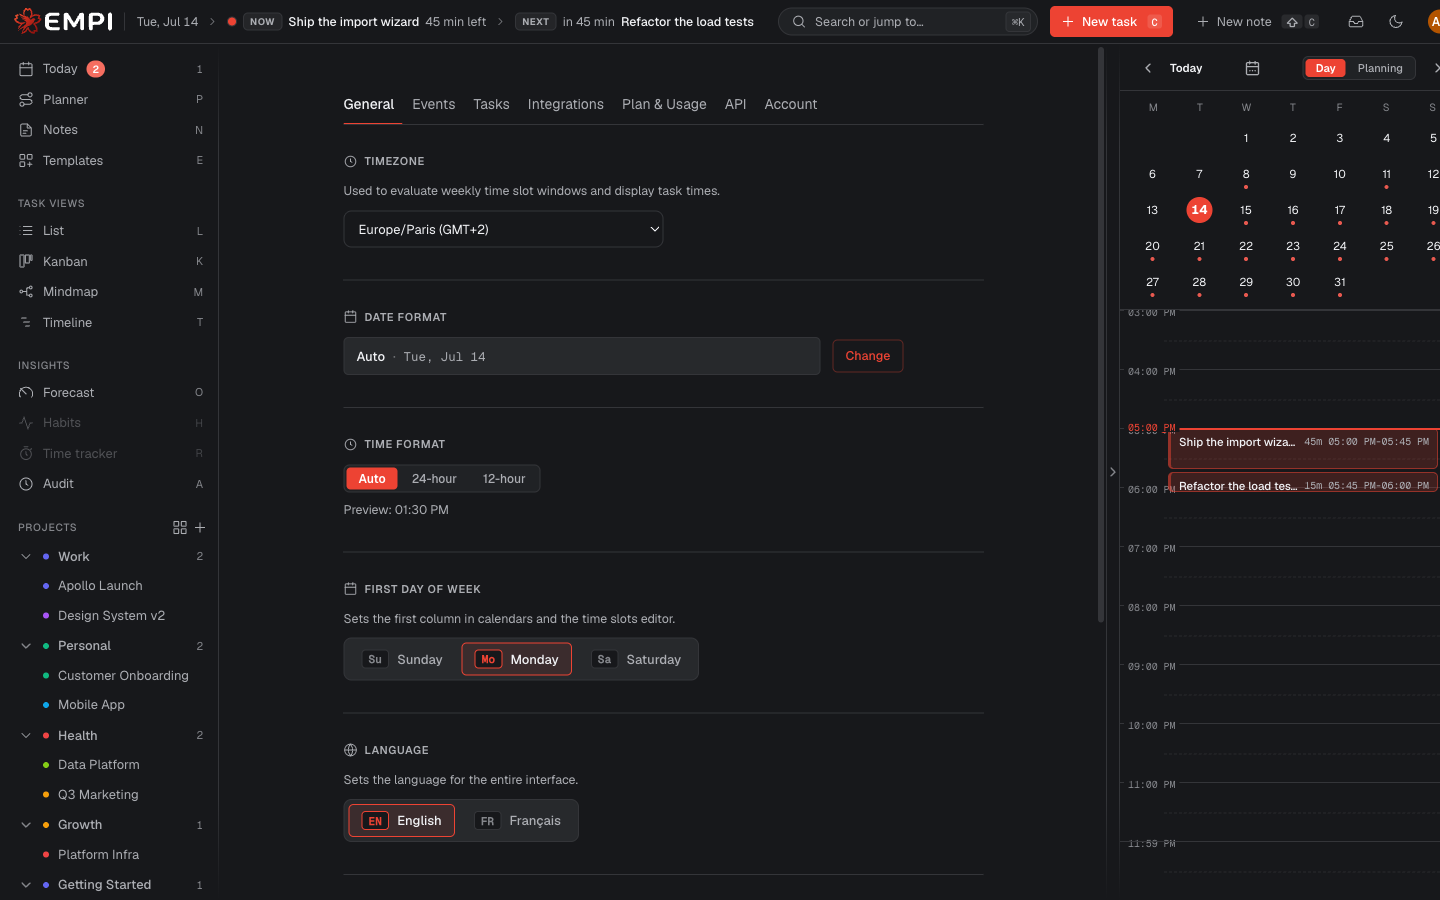This screenshot has width=1440, height=900.
Task: Open Today view in sidebar
Action: pyautogui.click(x=110, y=69)
